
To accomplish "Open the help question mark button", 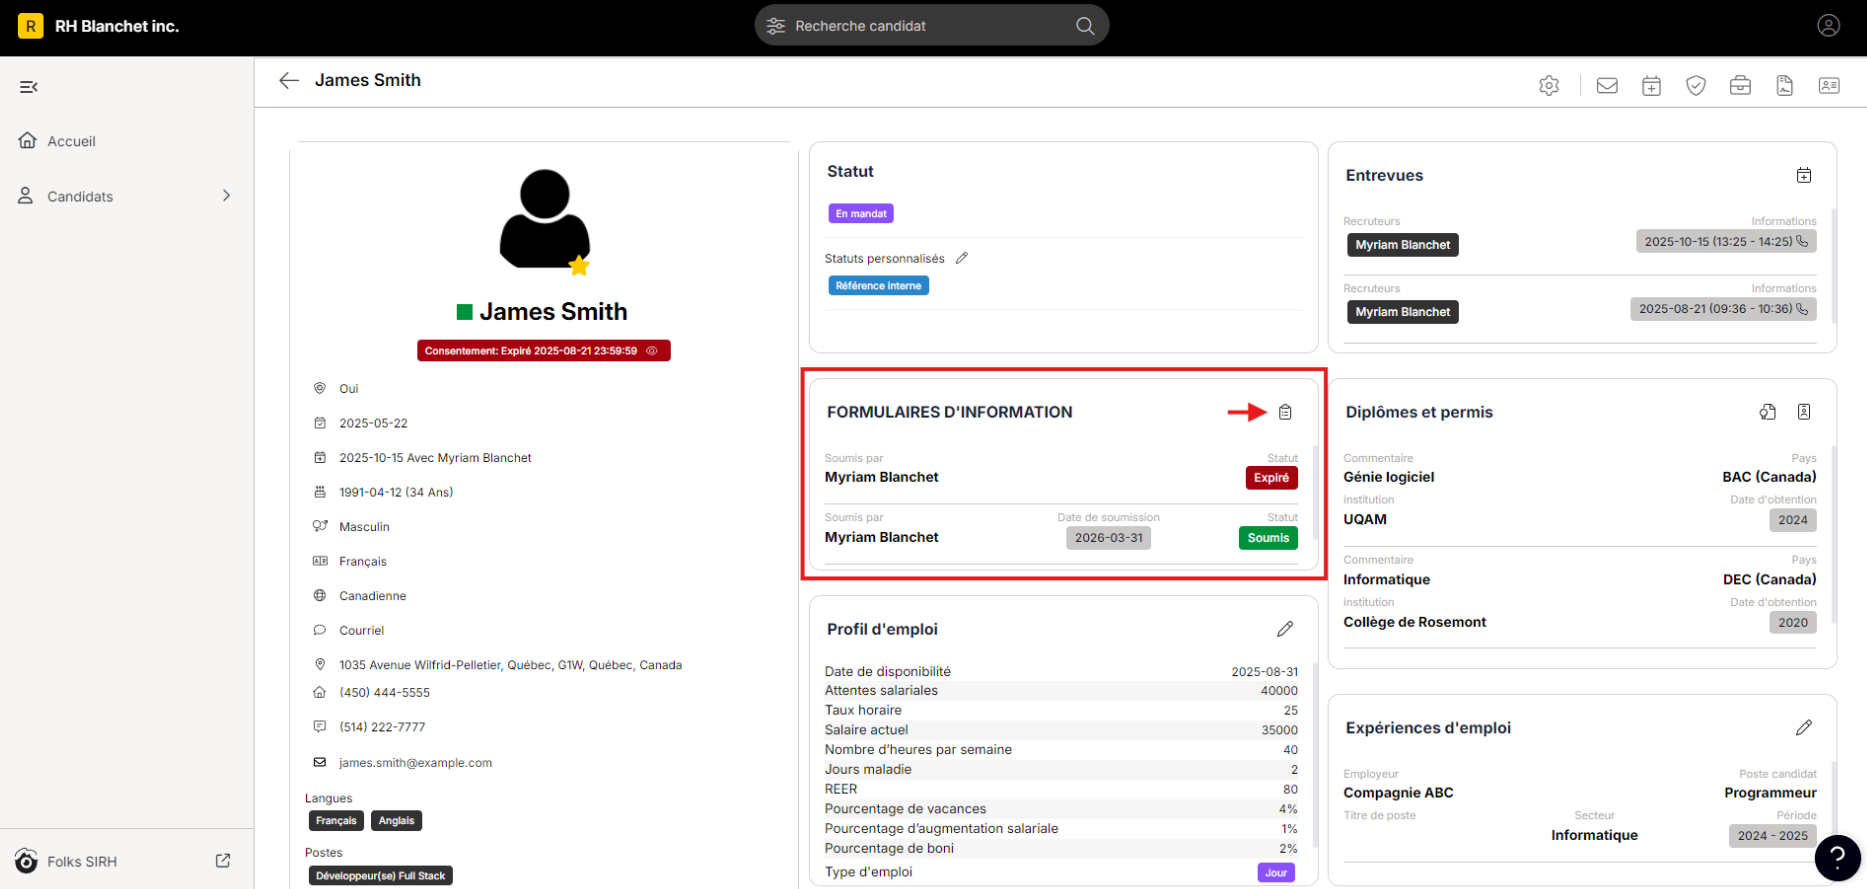I will (x=1838, y=858).
